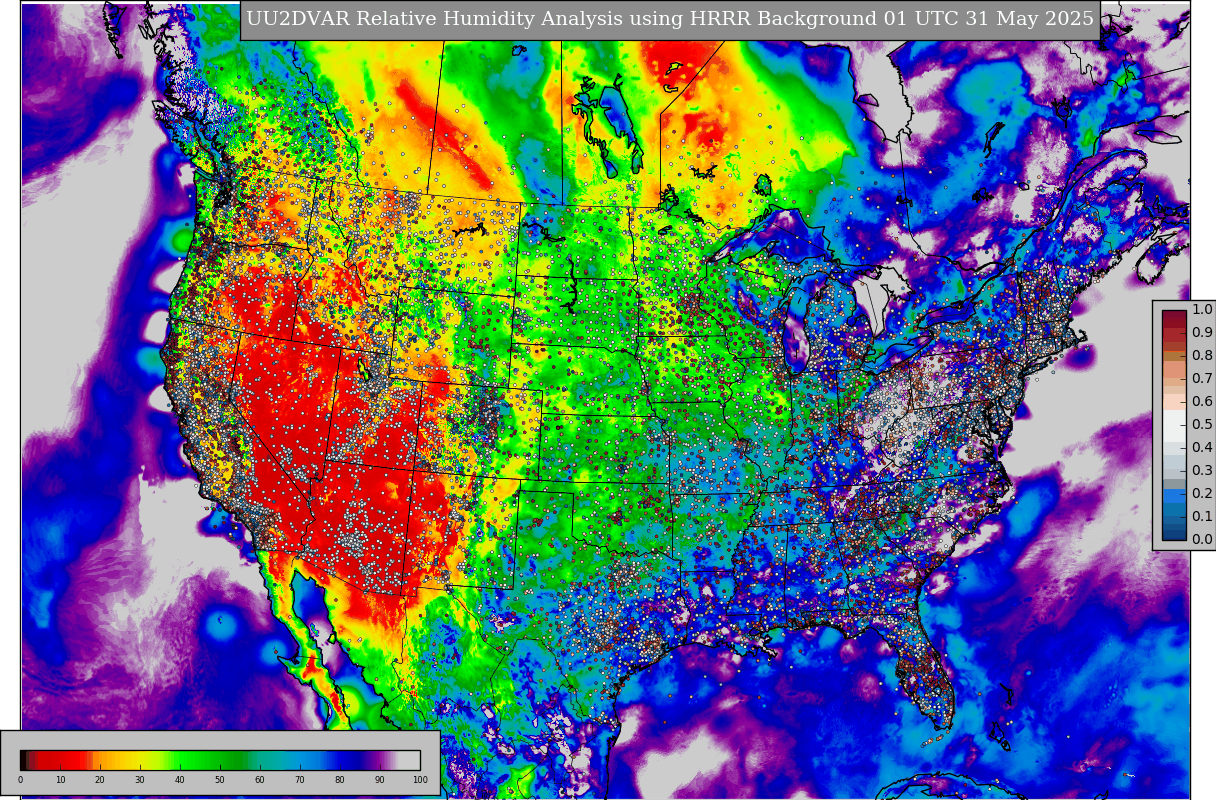This screenshot has width=1216, height=800.
Task: Click the bright blue swatch near 0.2 on the right legend
Action: pyautogui.click(x=1174, y=496)
